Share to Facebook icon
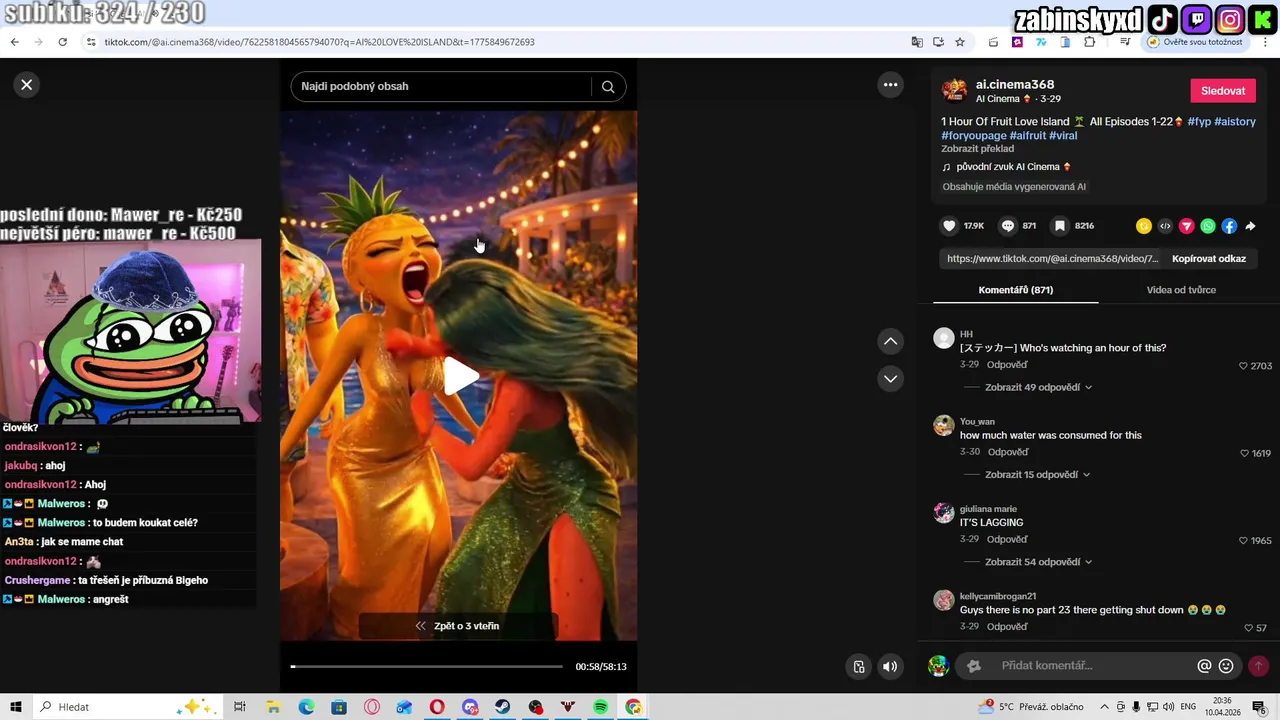The height and width of the screenshot is (720, 1280). [x=1229, y=226]
